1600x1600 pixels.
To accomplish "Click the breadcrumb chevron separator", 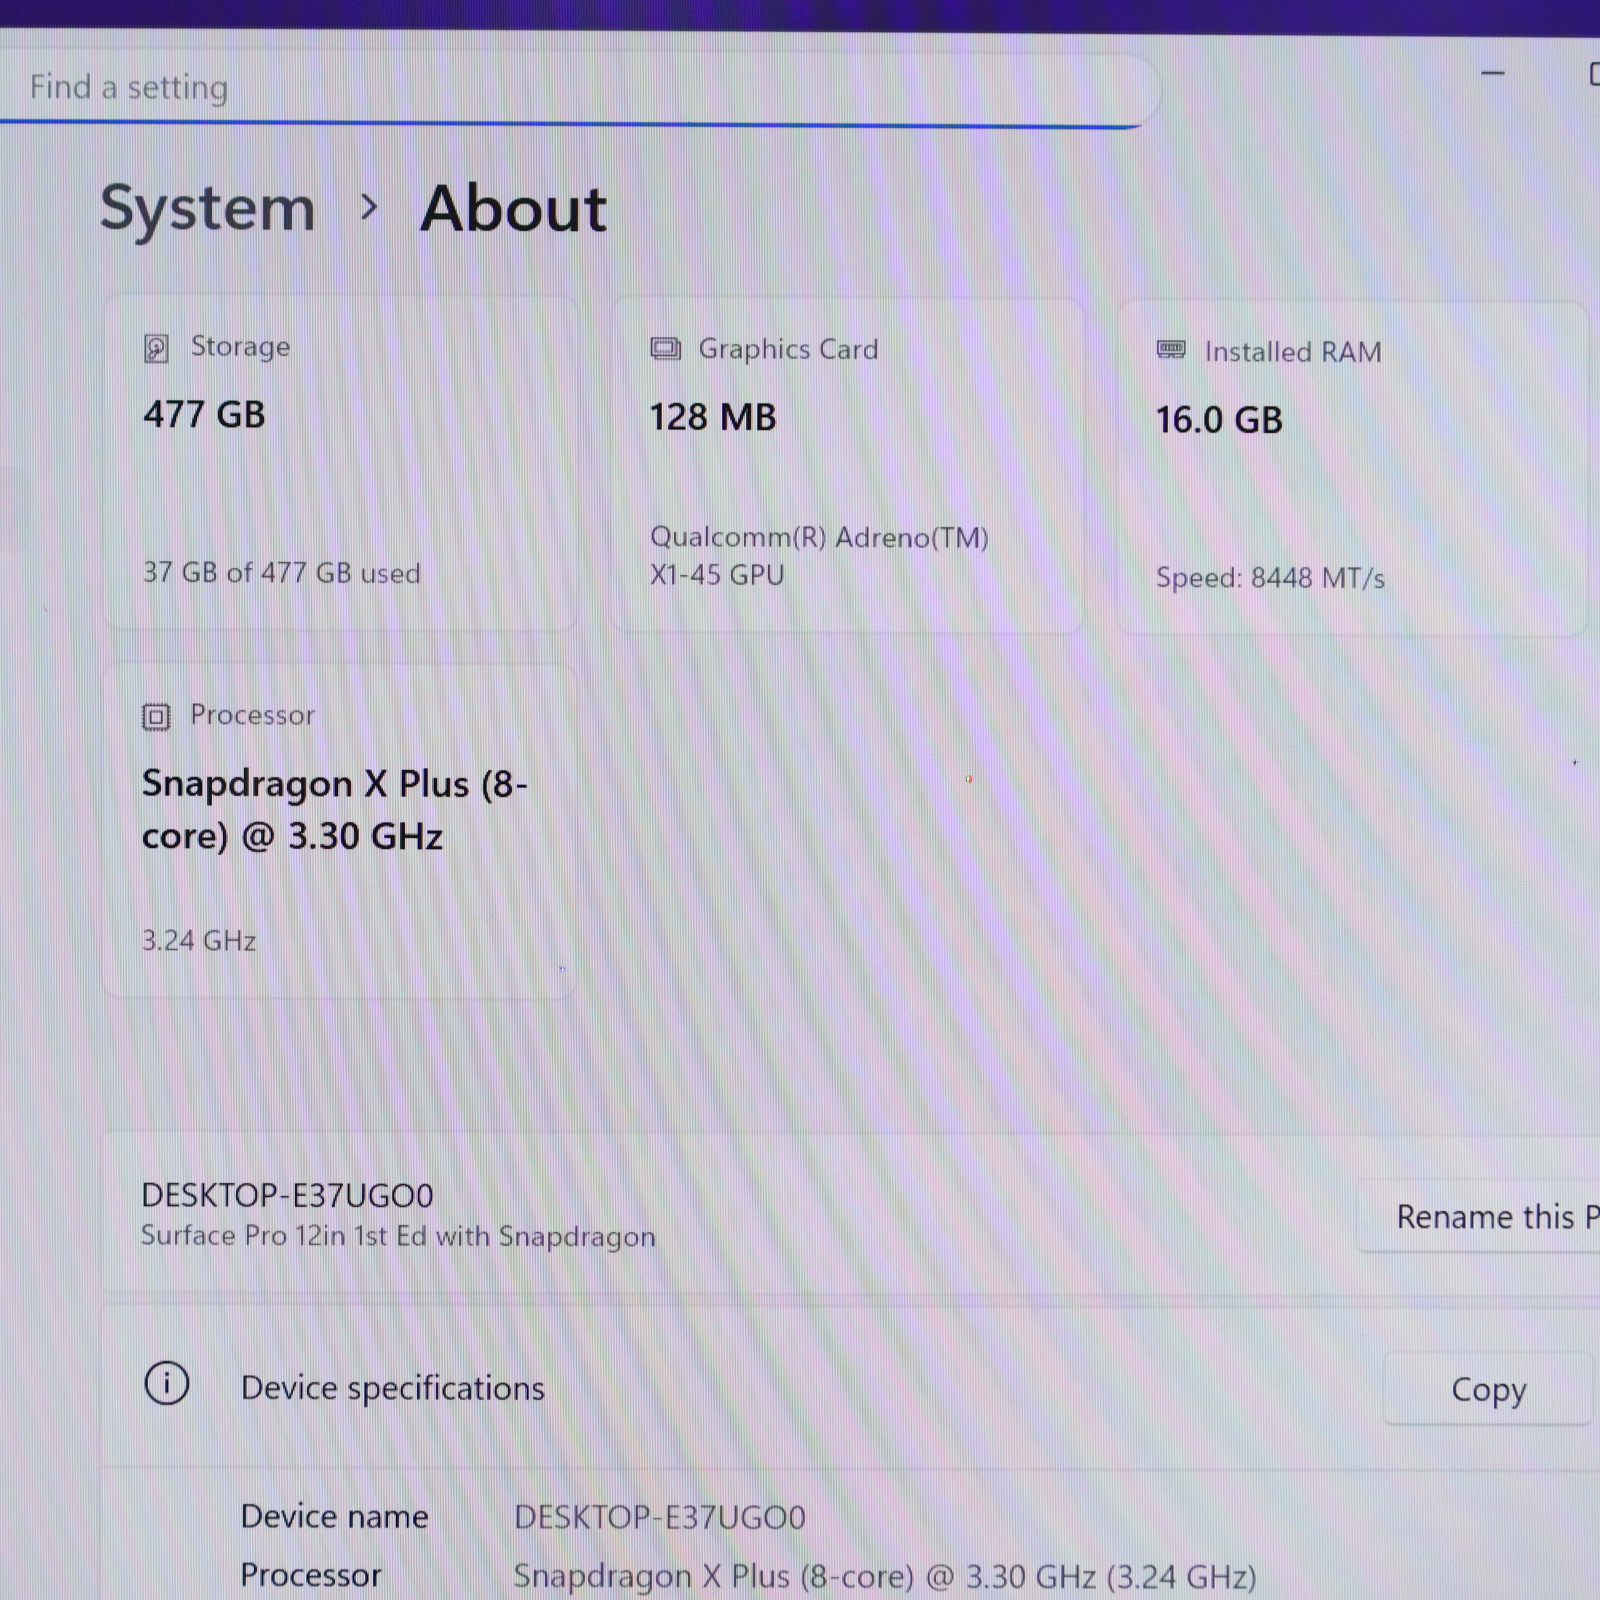I will 369,208.
